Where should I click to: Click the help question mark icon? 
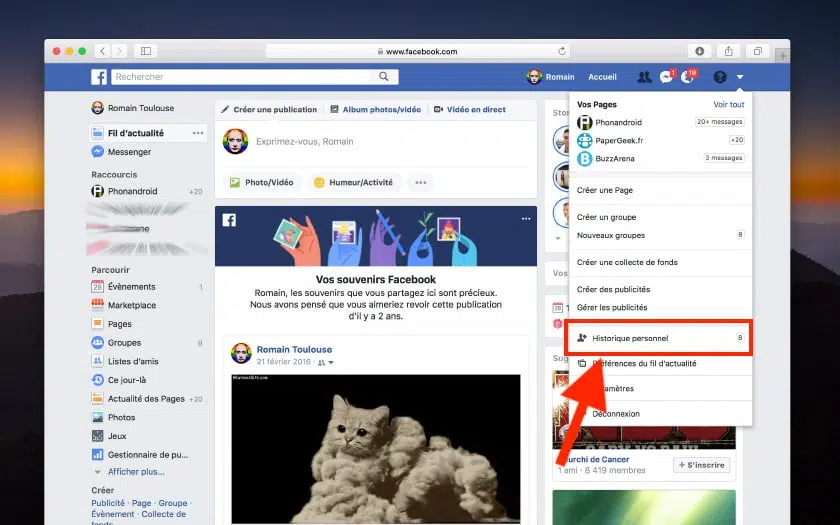click(719, 77)
